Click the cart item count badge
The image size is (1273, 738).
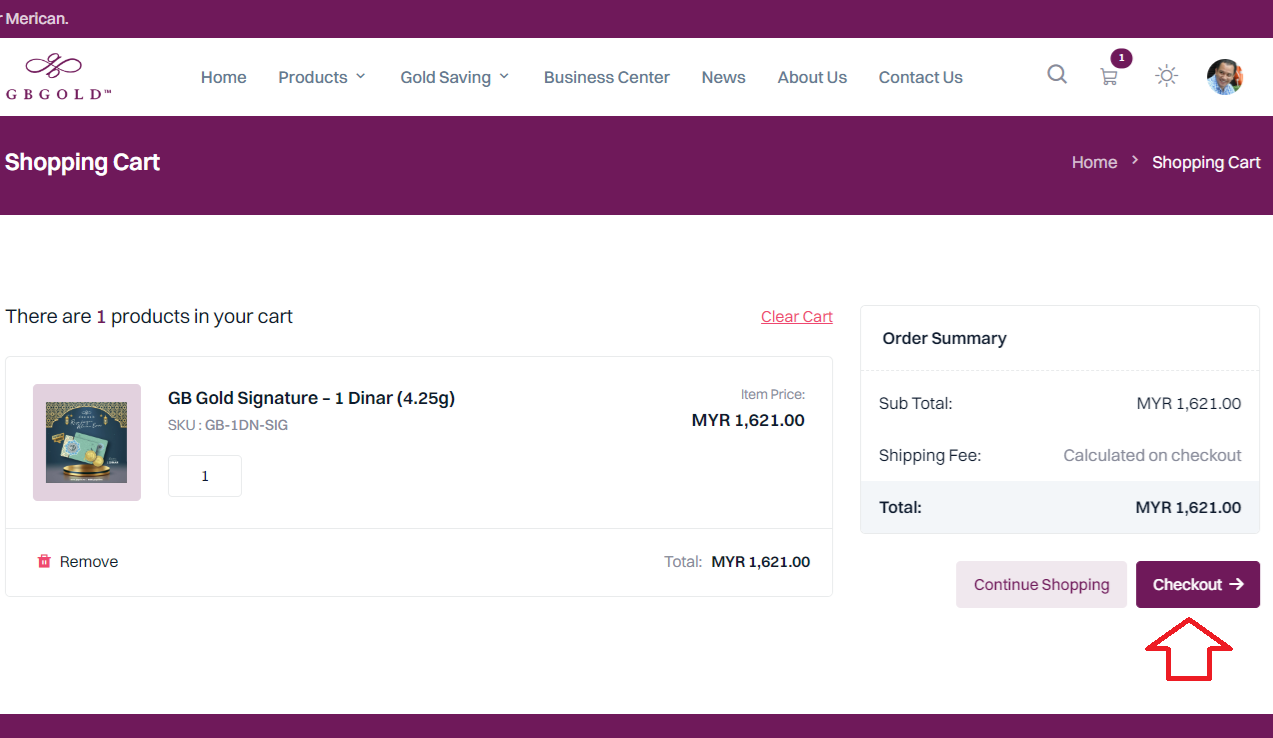point(1121,58)
